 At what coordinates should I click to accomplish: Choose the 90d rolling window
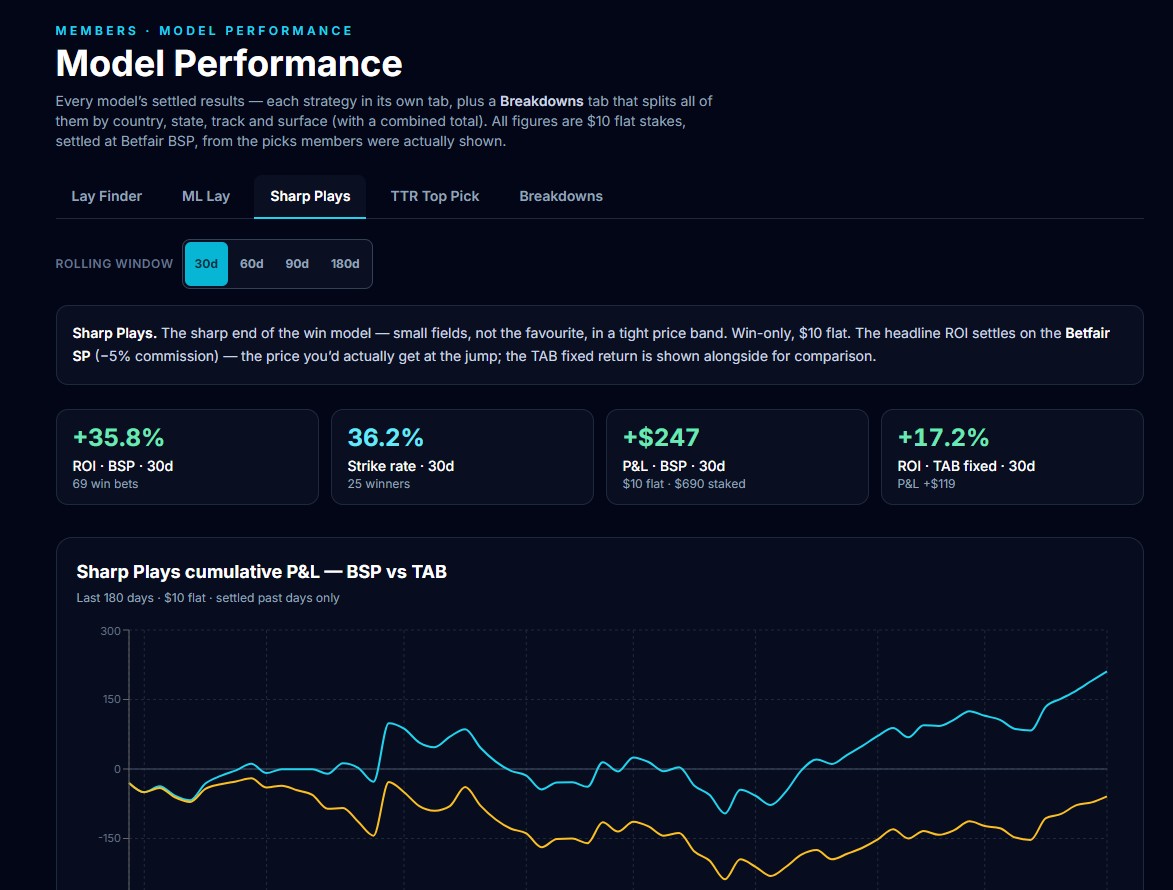(x=297, y=264)
